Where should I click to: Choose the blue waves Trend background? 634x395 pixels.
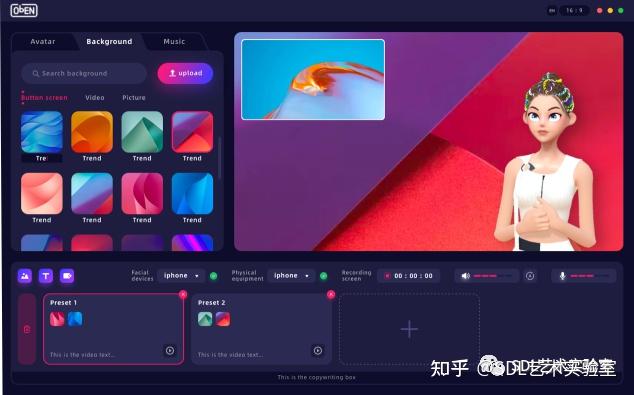point(42,132)
